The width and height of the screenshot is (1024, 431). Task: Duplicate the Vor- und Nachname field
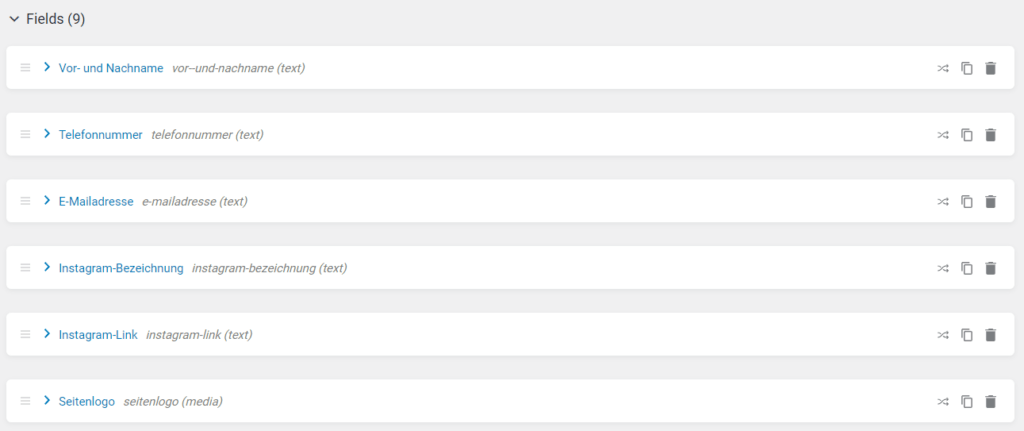tap(967, 68)
